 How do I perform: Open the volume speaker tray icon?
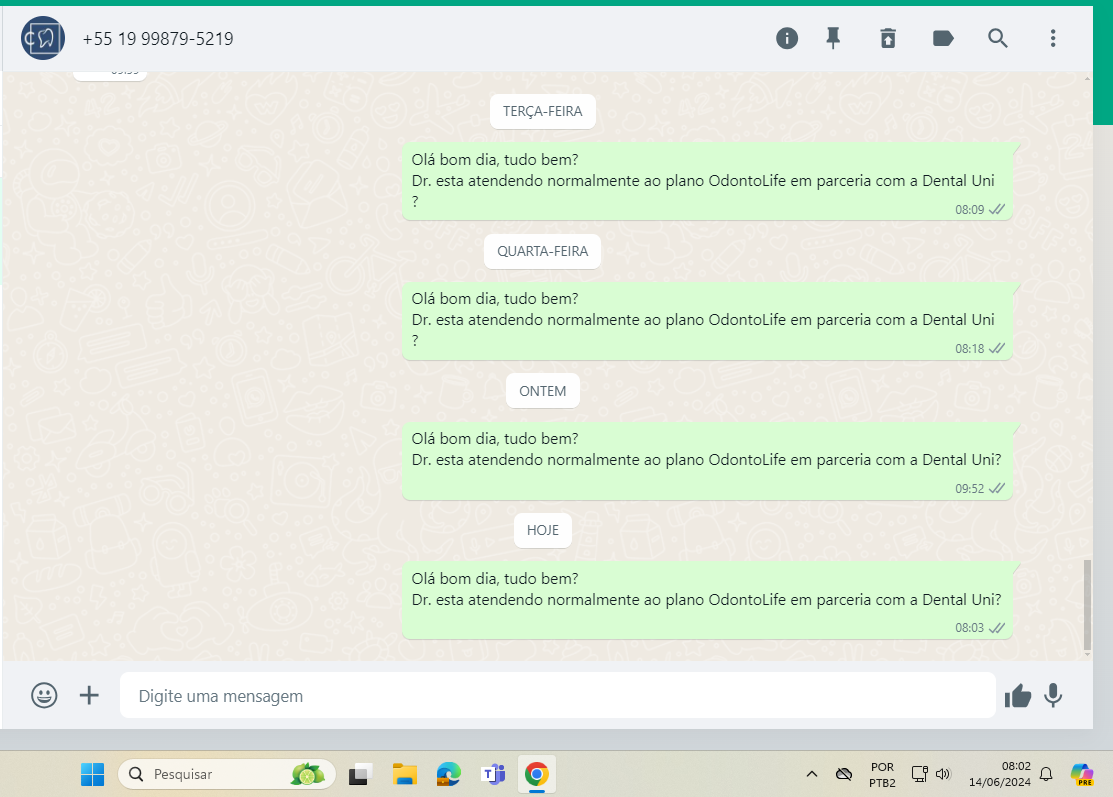pyautogui.click(x=943, y=774)
